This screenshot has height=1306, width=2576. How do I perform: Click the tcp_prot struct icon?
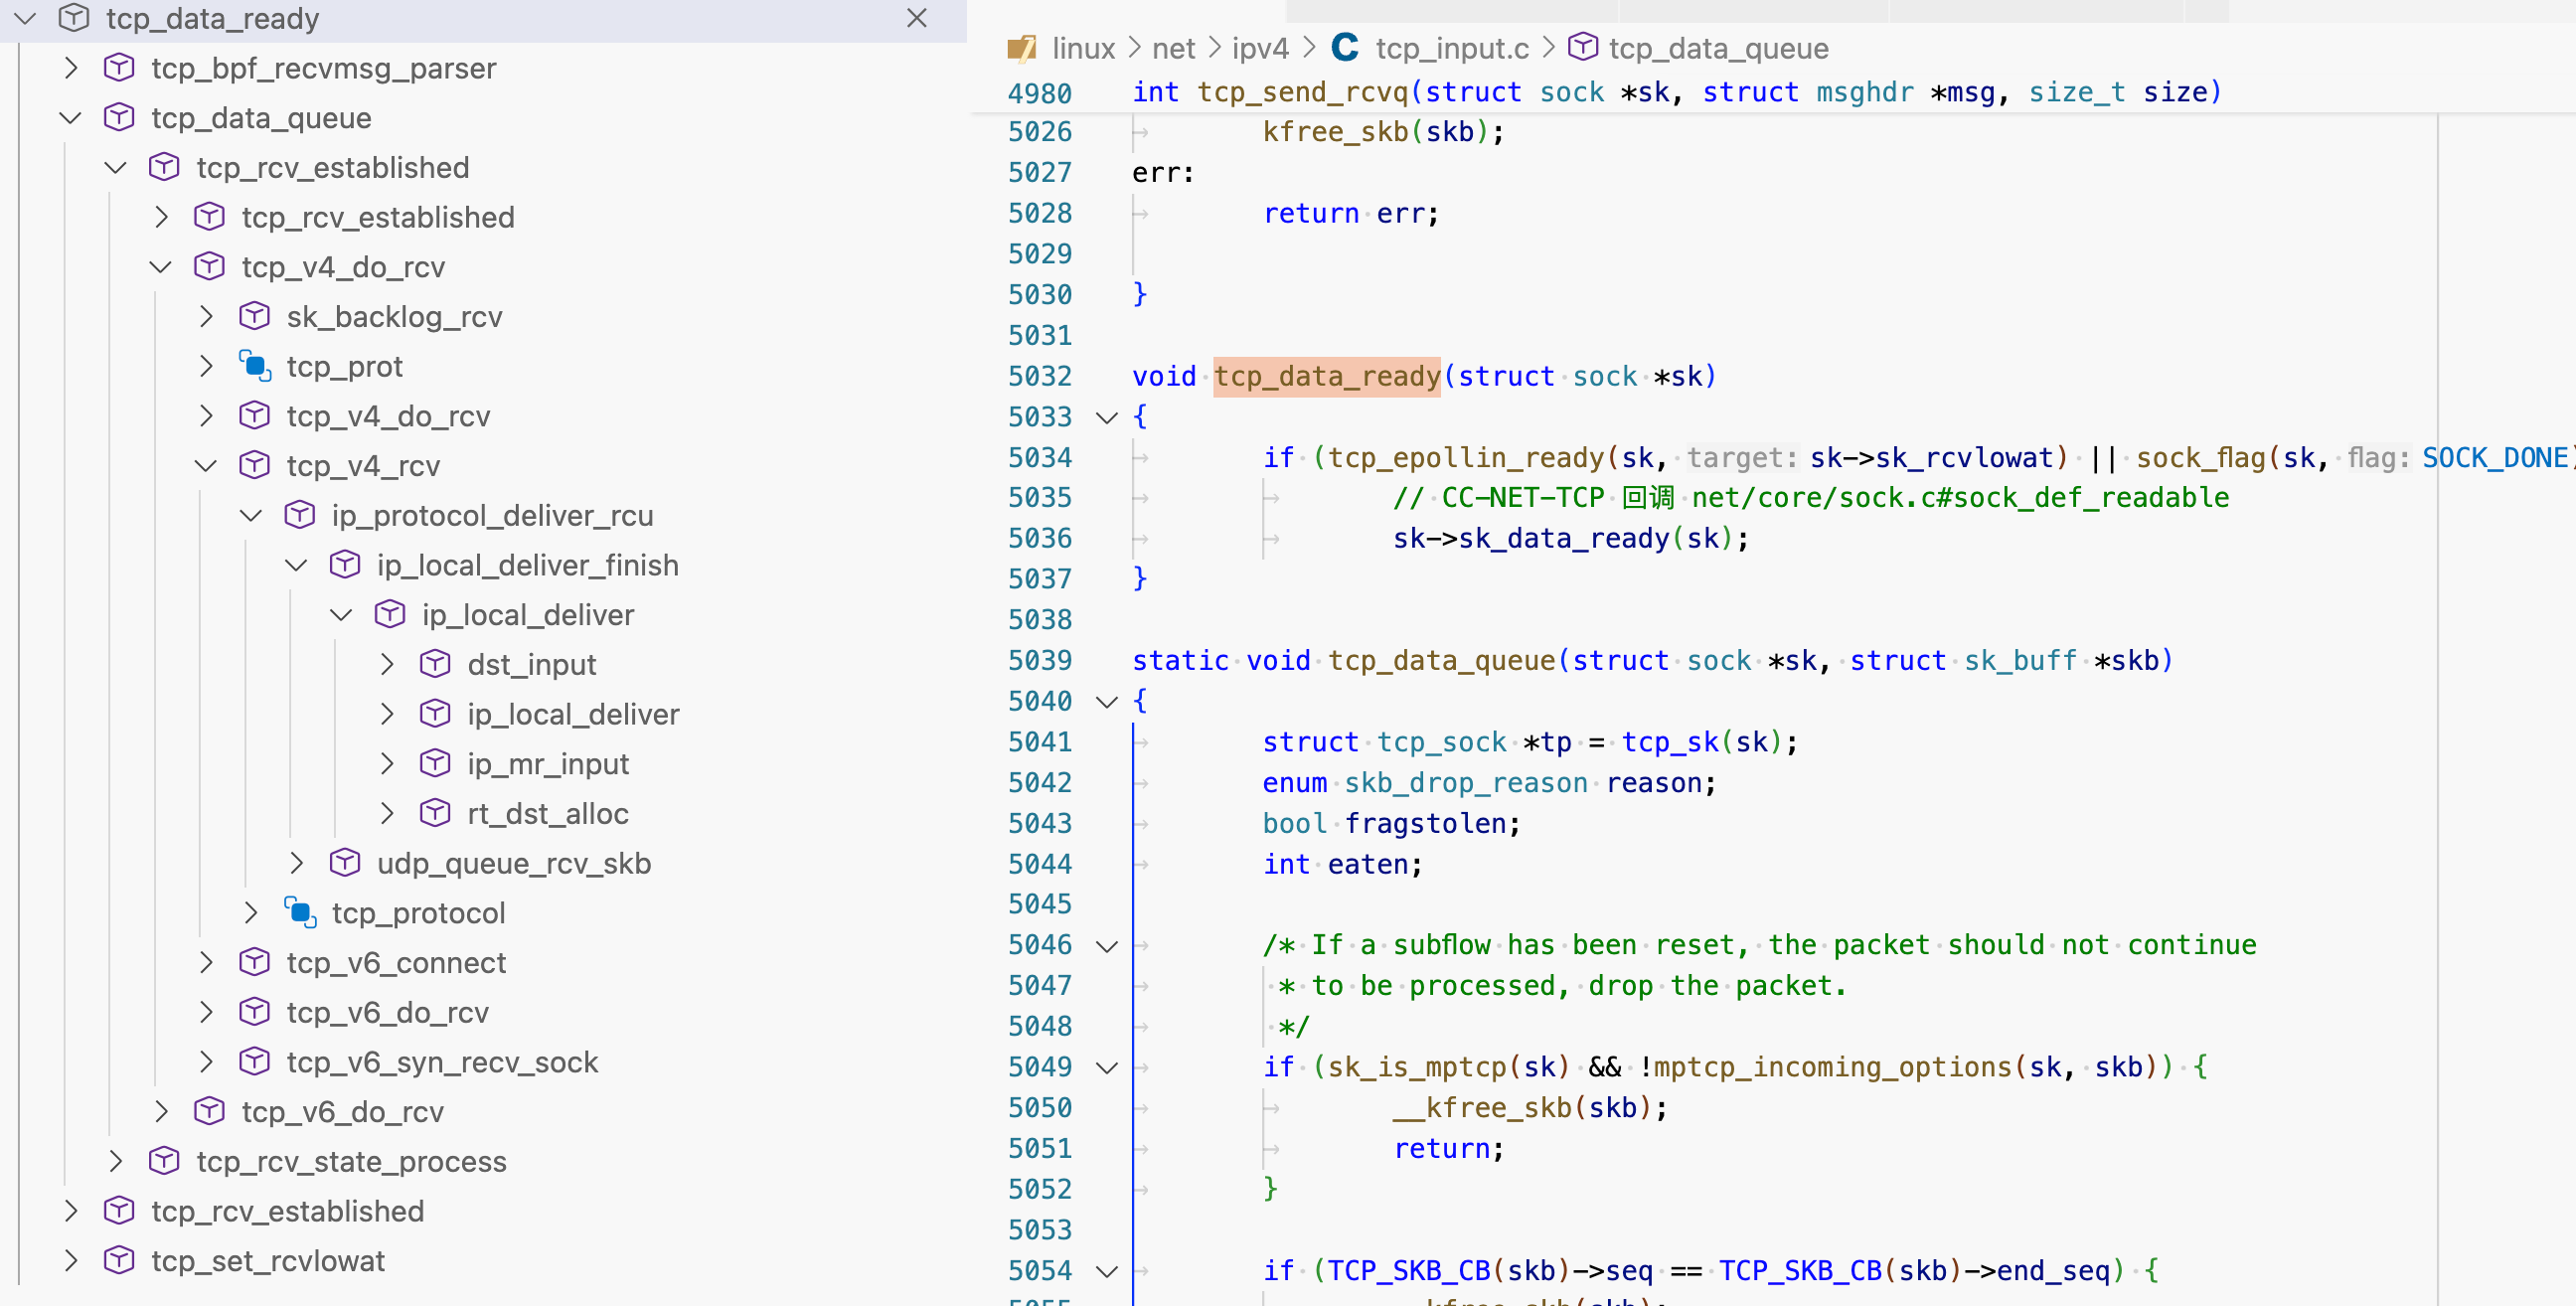(255, 366)
